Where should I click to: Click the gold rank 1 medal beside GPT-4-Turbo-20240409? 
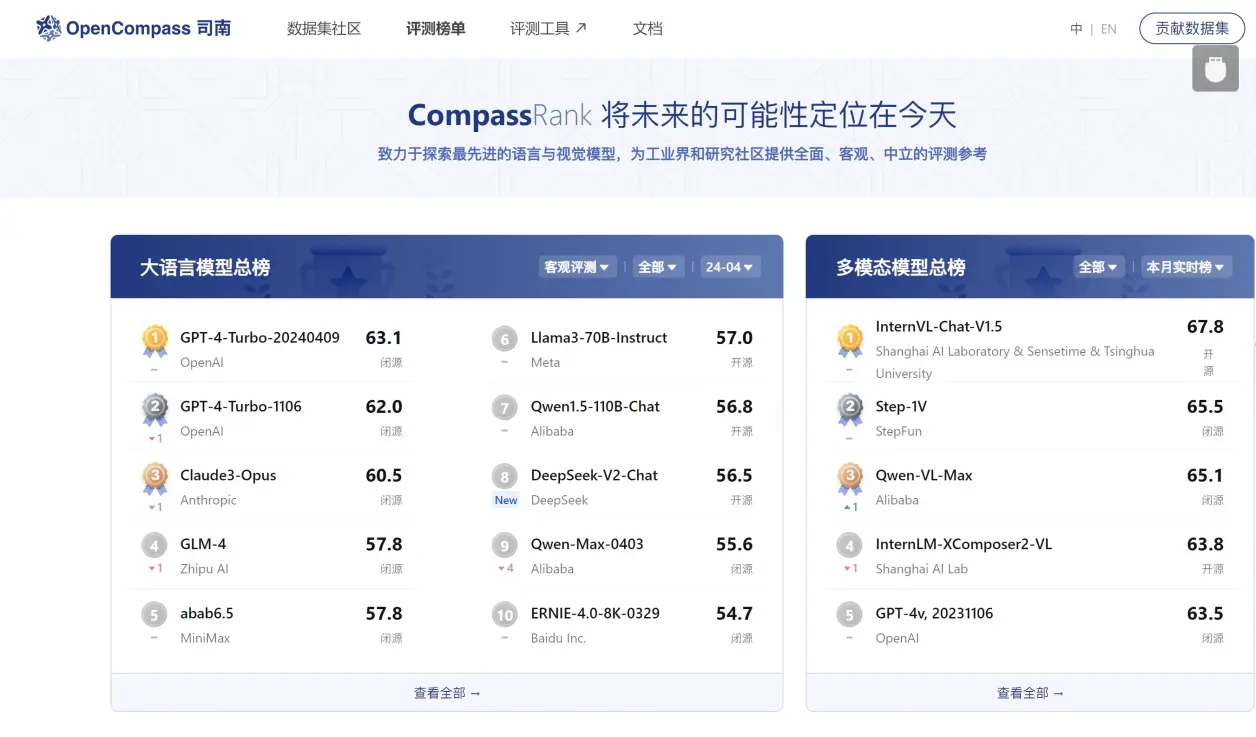tap(154, 342)
